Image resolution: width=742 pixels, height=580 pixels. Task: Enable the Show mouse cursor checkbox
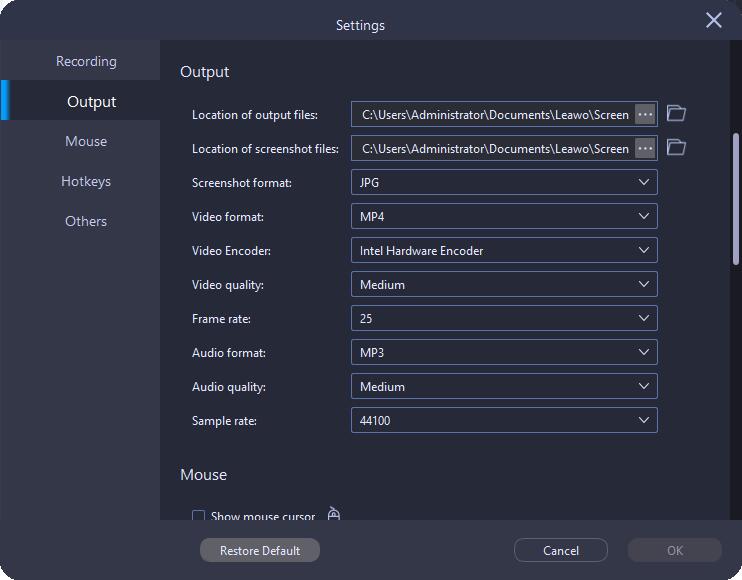tap(199, 516)
